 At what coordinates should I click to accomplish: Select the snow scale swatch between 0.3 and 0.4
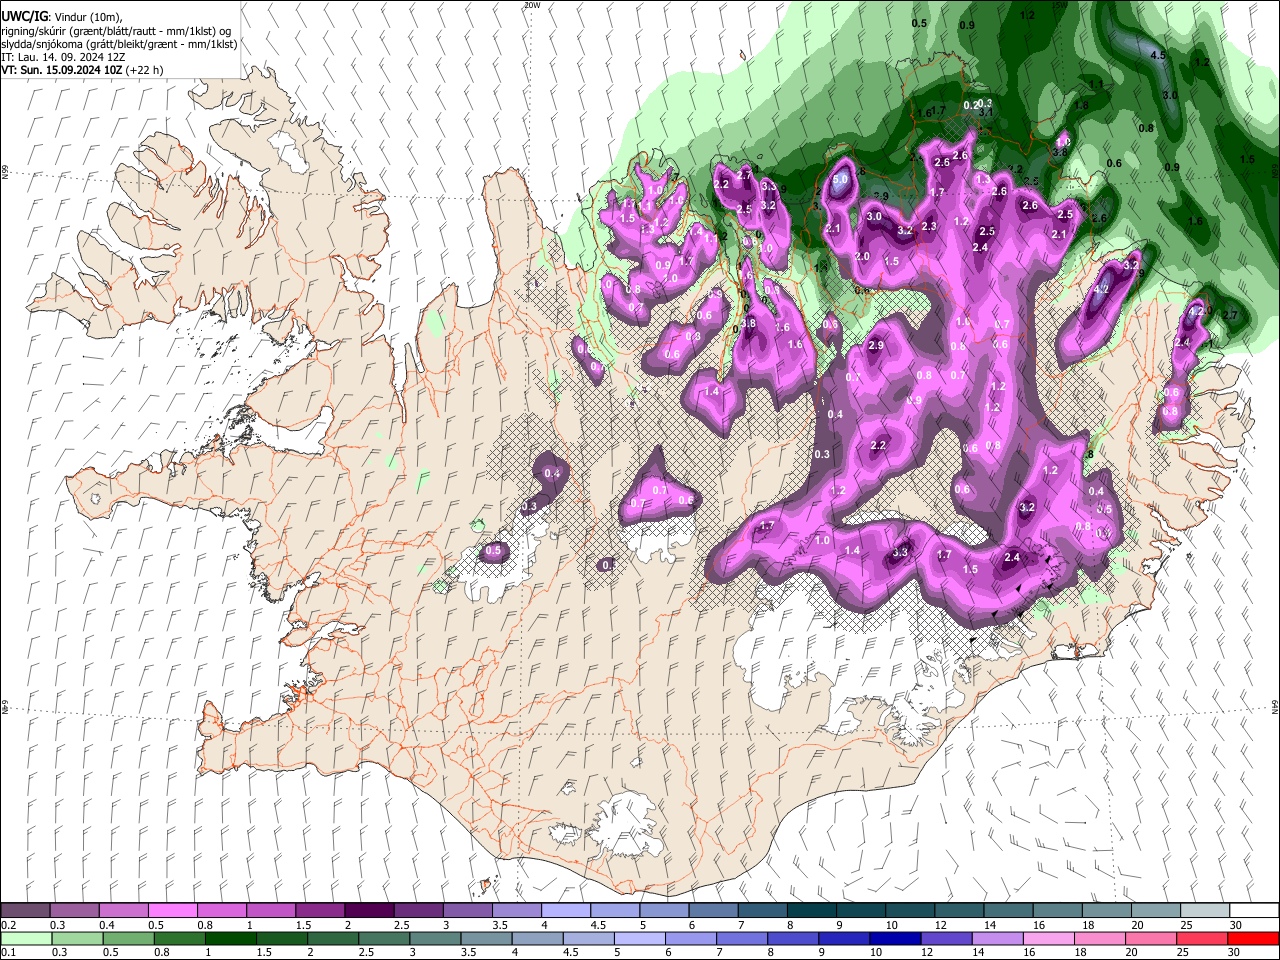[74, 910]
